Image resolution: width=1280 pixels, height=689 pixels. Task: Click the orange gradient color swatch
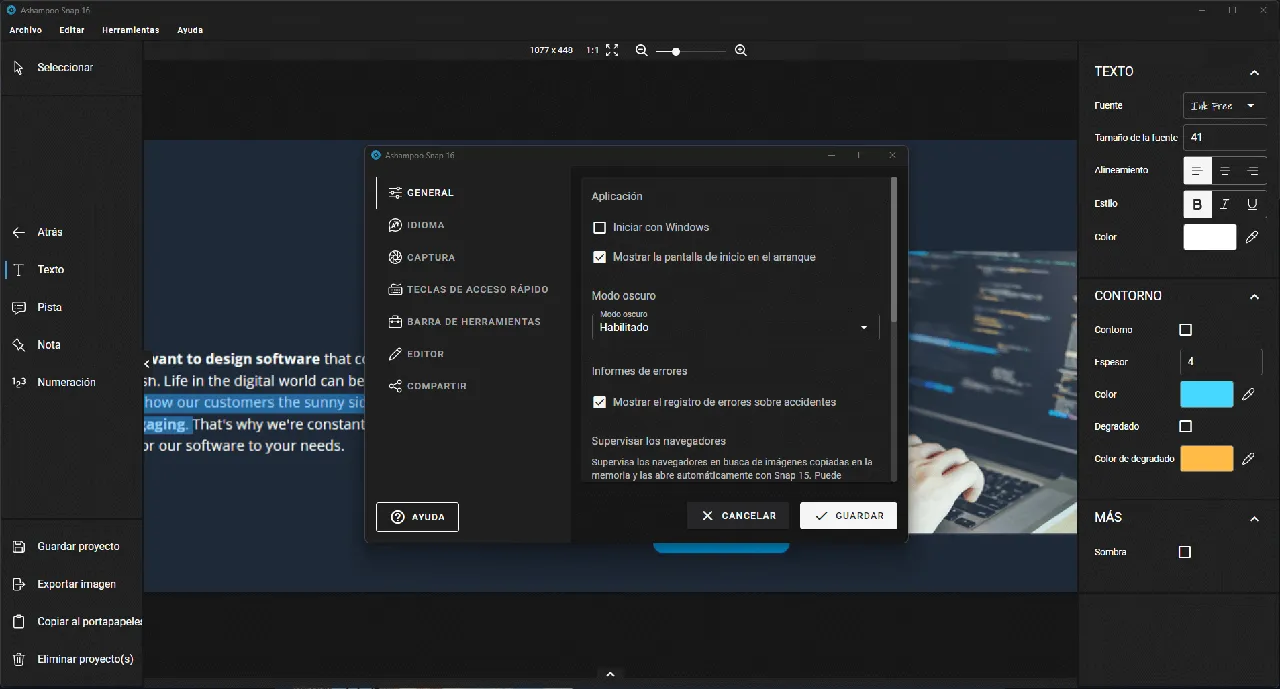pos(1207,459)
